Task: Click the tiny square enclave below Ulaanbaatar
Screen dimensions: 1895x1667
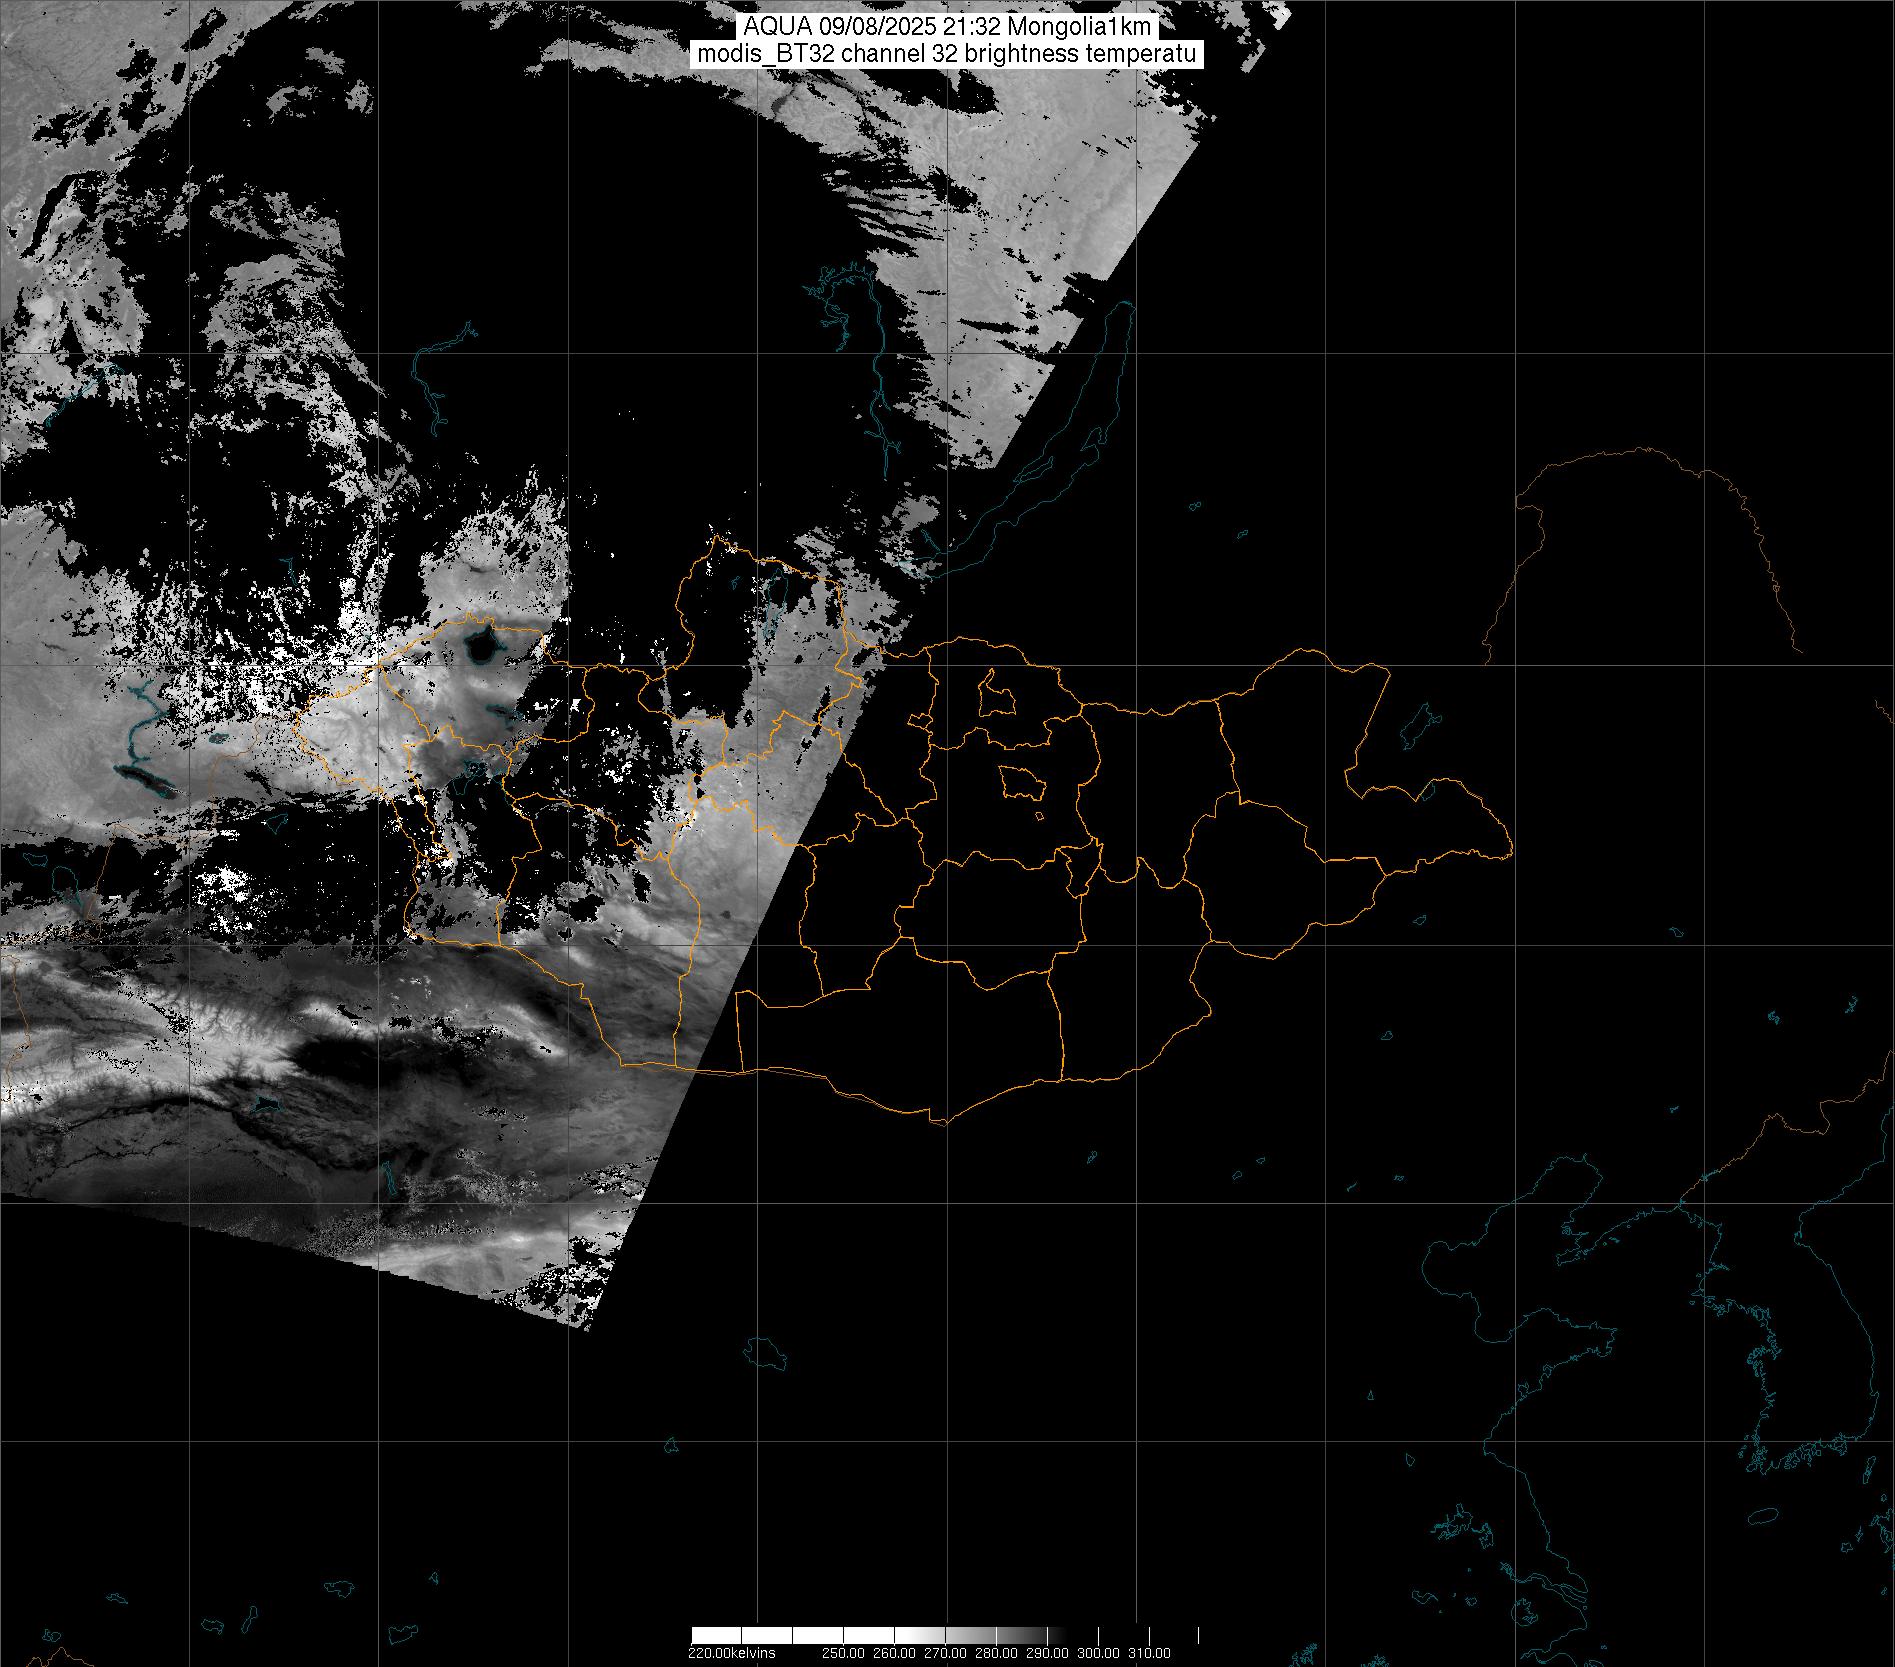Action: click(x=1041, y=816)
